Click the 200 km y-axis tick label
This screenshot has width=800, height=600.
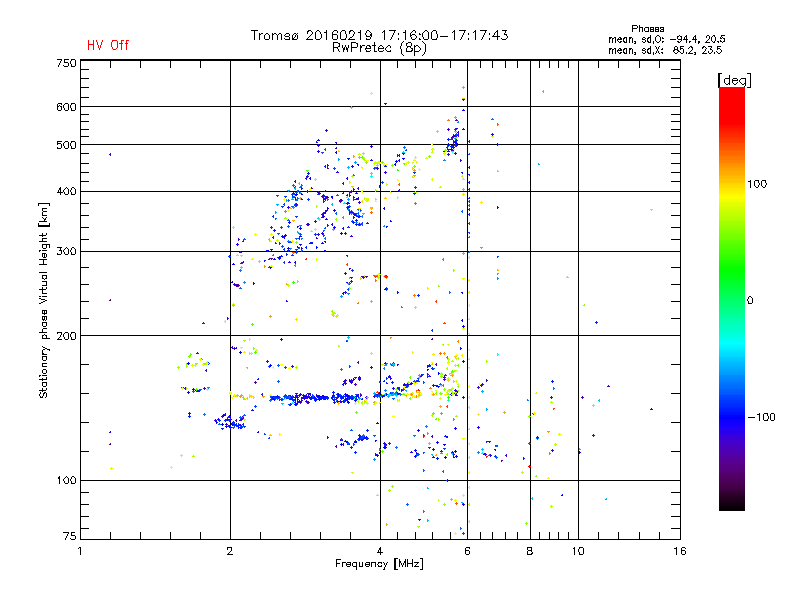click(66, 336)
